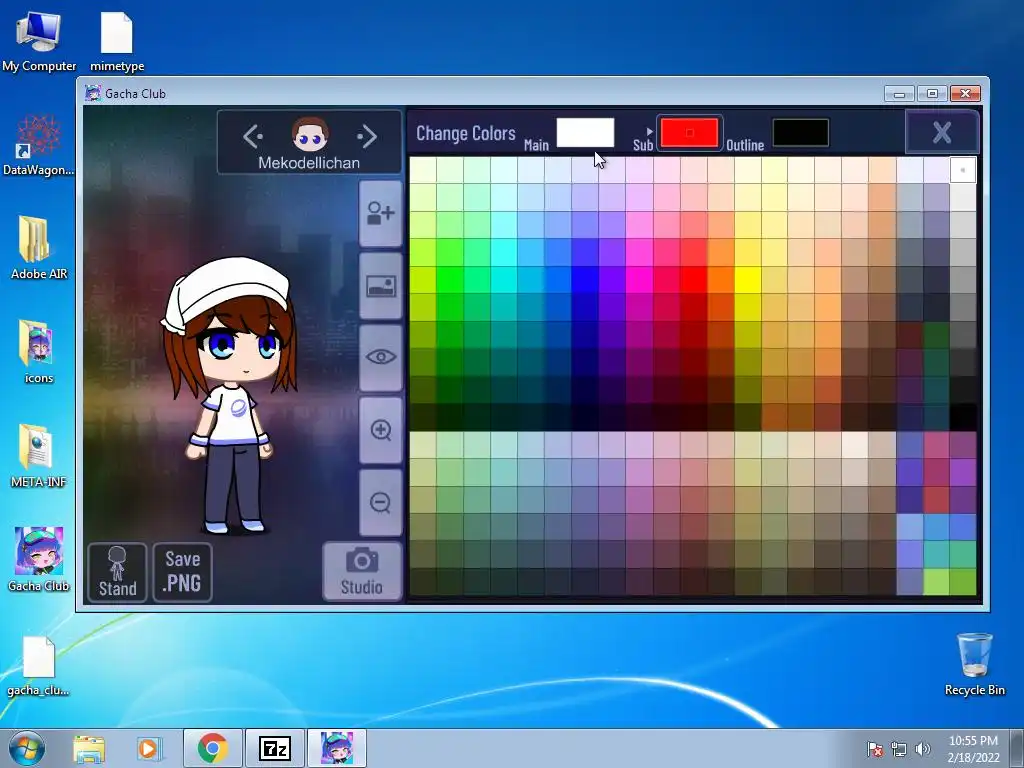
Task: Toggle the eye visibility icon
Action: (381, 357)
